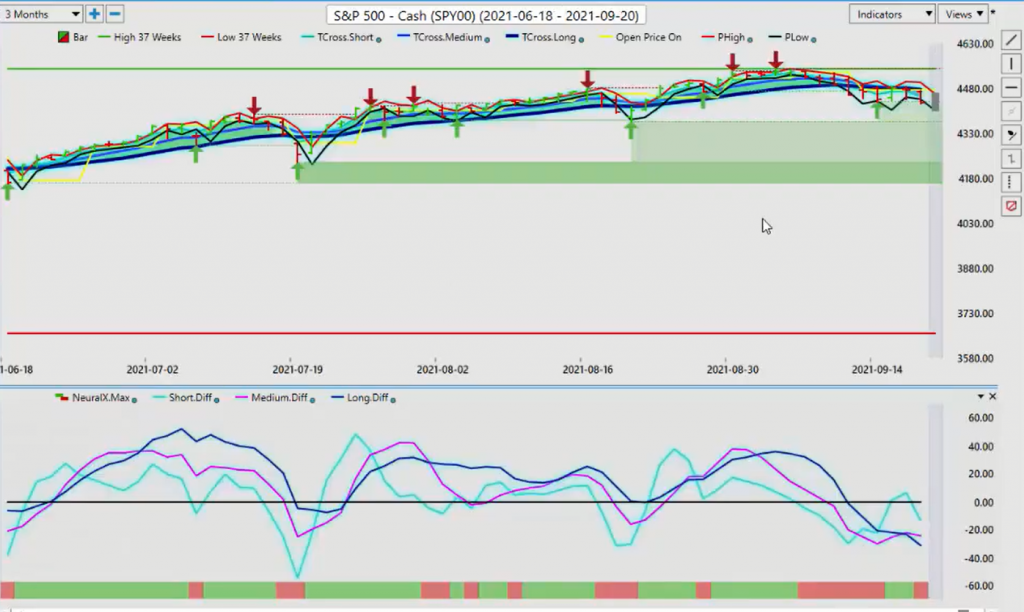Screen dimensions: 1024x612
Task: Click the 3730.00 price axis label
Action: [975, 314]
